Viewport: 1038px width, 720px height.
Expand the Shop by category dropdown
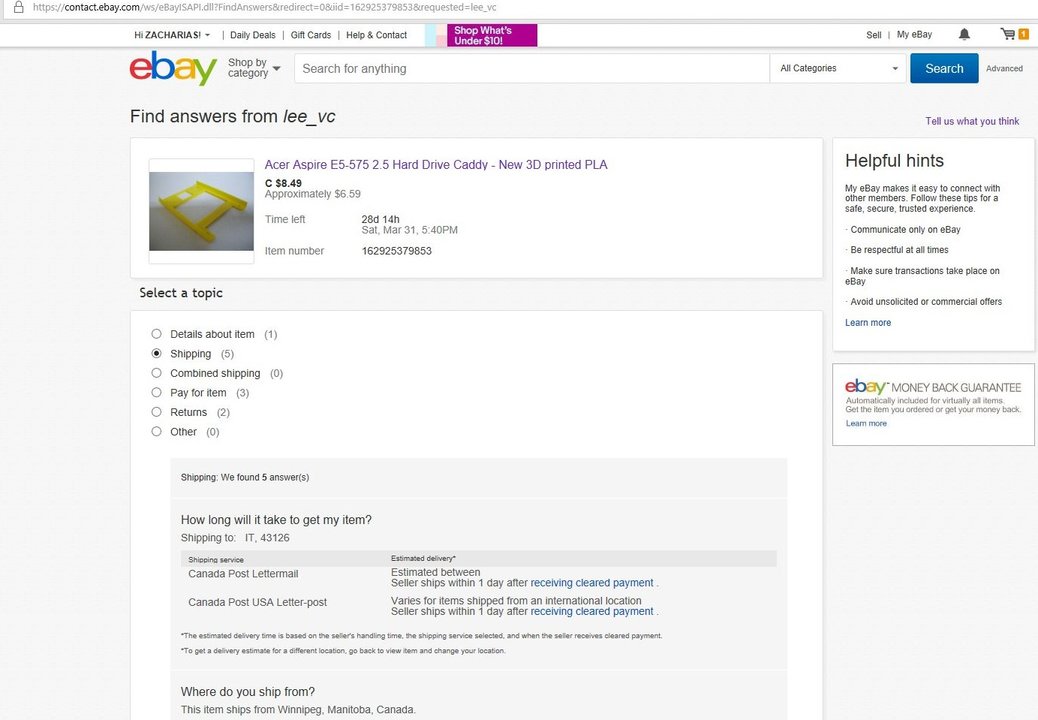(x=254, y=68)
